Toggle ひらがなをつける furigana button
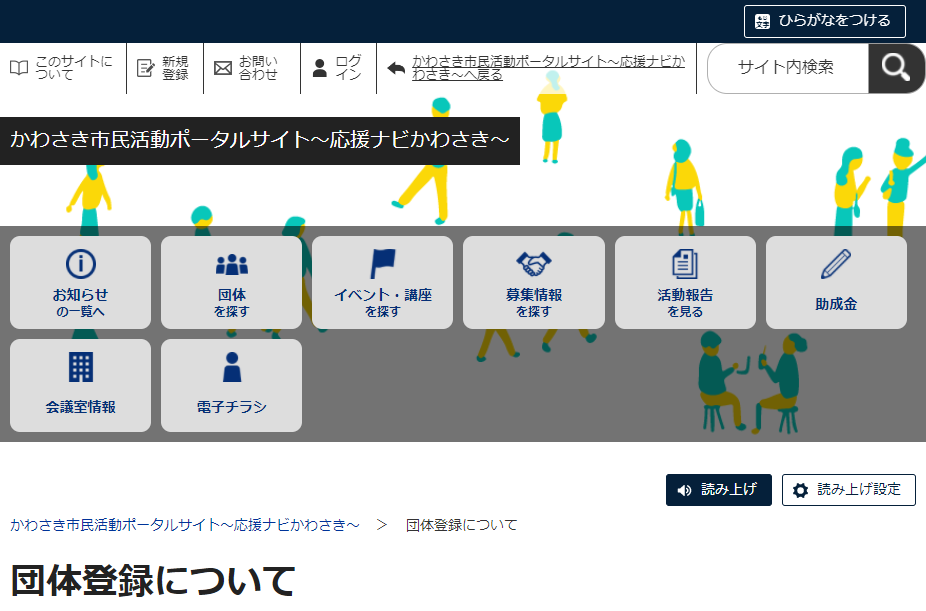926x611 pixels. click(x=824, y=21)
